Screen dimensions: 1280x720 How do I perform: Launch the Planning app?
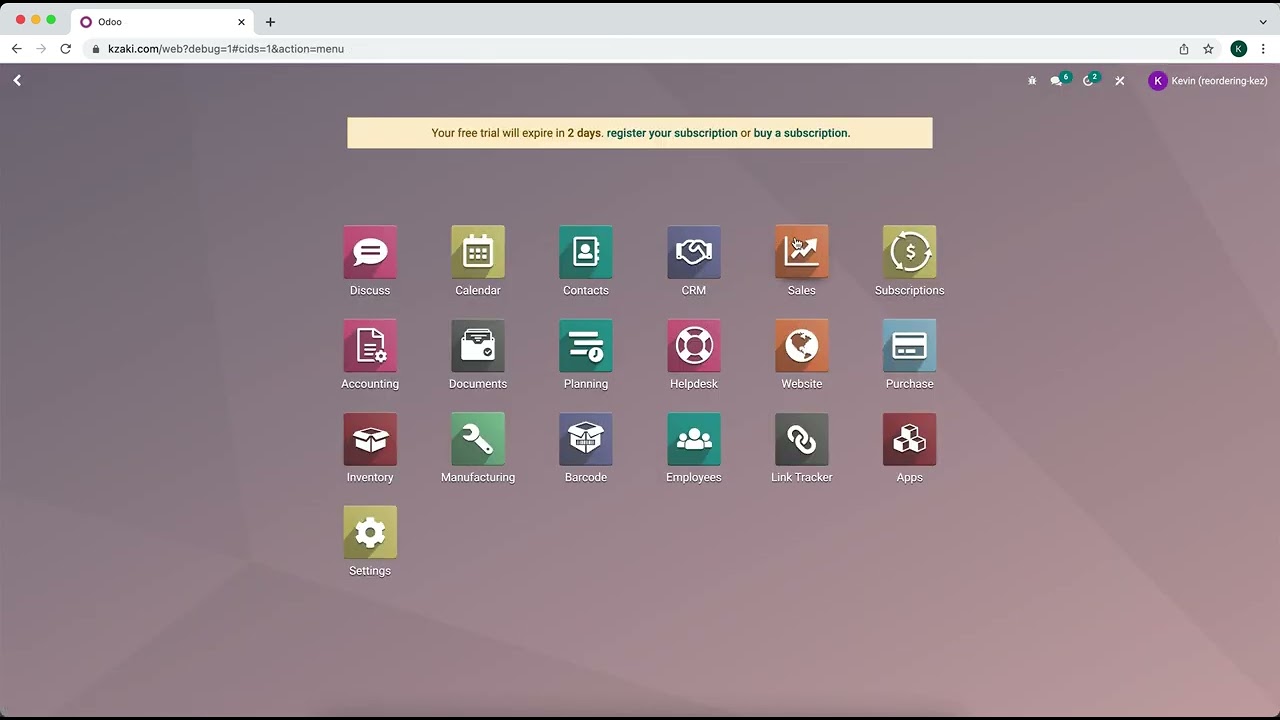pyautogui.click(x=586, y=346)
